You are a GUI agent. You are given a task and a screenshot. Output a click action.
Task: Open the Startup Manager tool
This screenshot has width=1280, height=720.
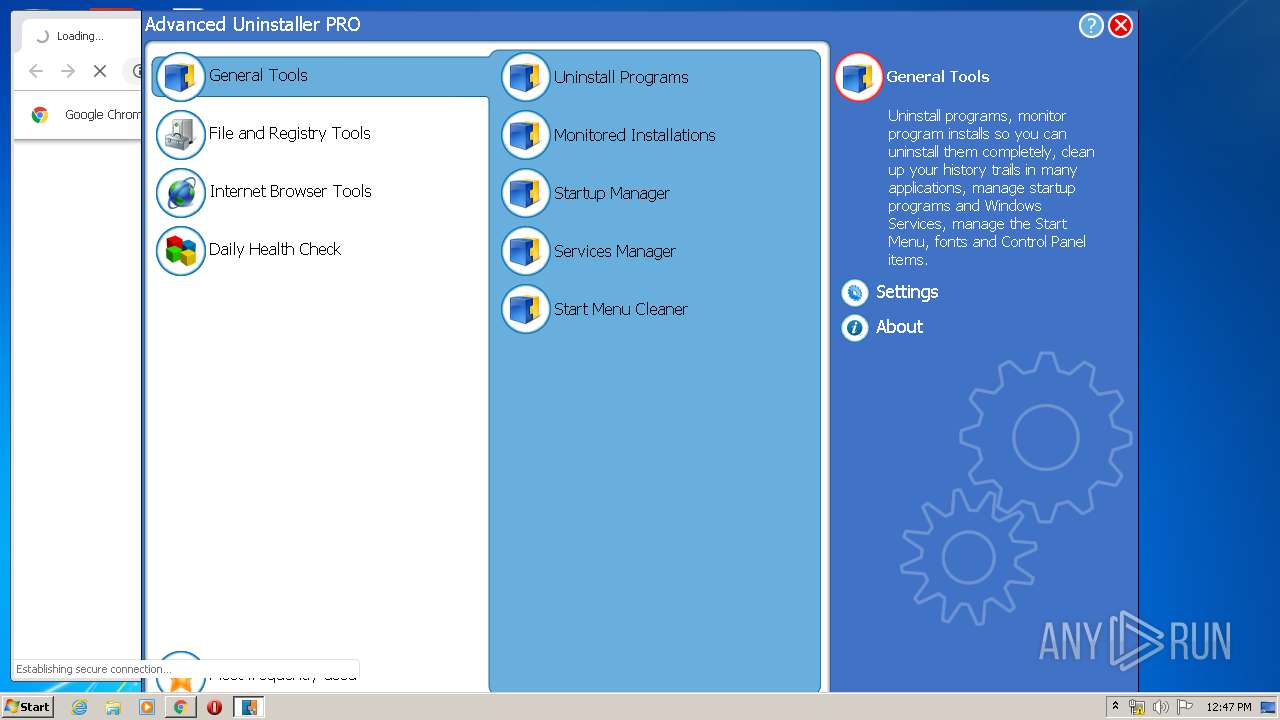(x=612, y=193)
